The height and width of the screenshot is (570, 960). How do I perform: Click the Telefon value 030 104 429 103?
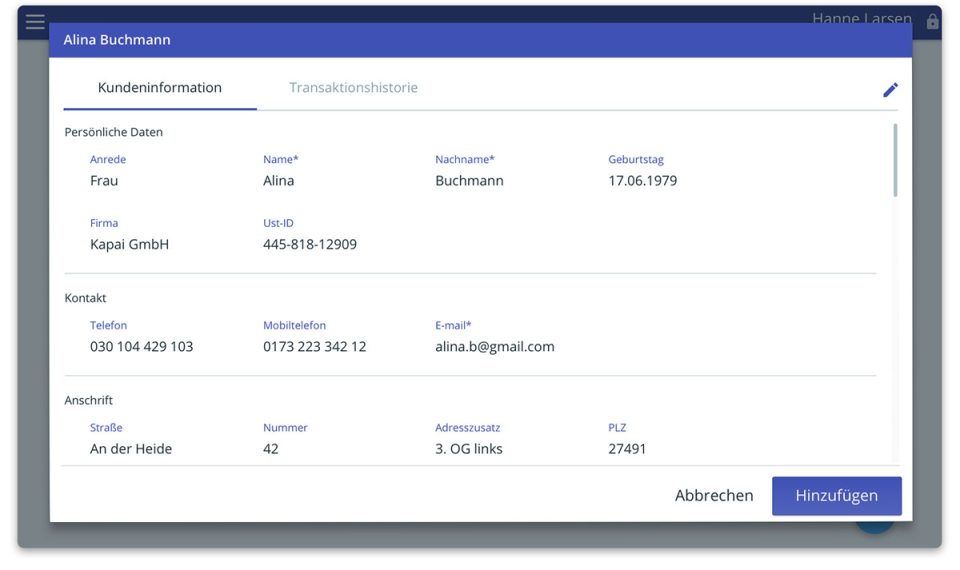tap(141, 347)
